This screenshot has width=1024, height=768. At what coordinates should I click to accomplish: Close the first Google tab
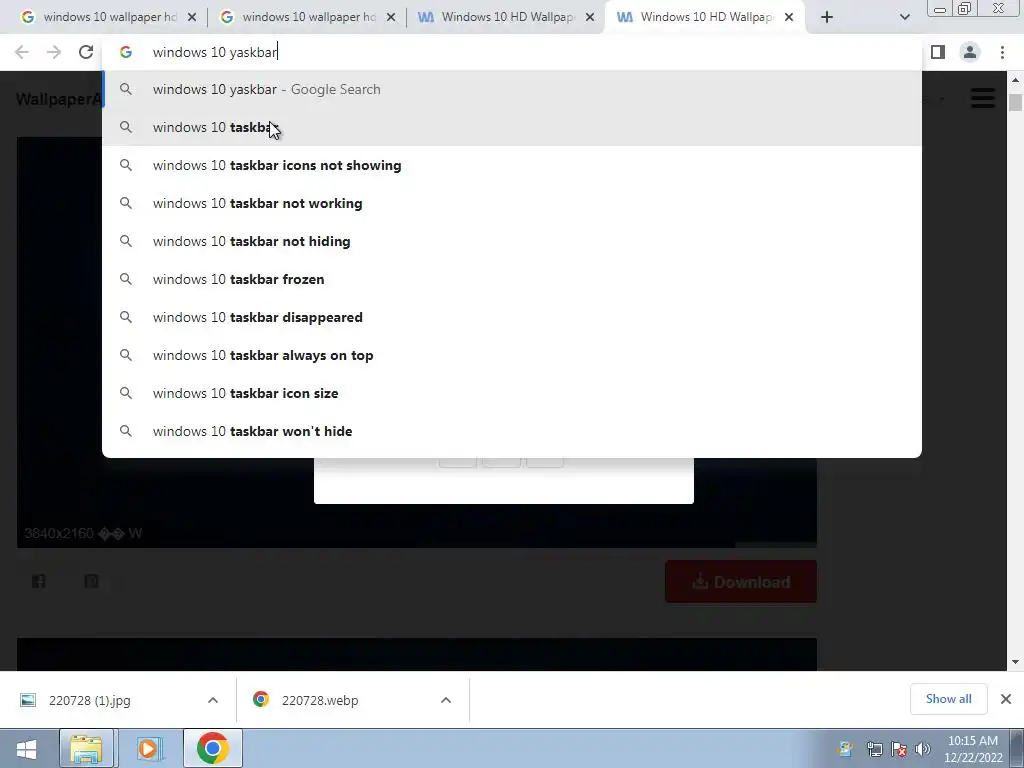tap(192, 17)
